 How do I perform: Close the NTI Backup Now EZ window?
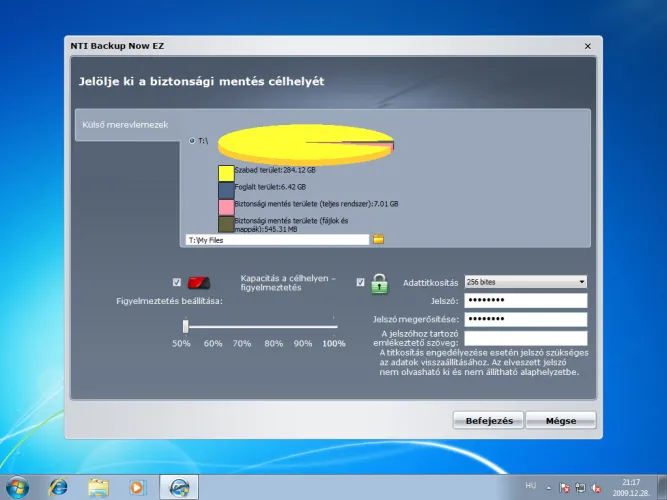(587, 46)
